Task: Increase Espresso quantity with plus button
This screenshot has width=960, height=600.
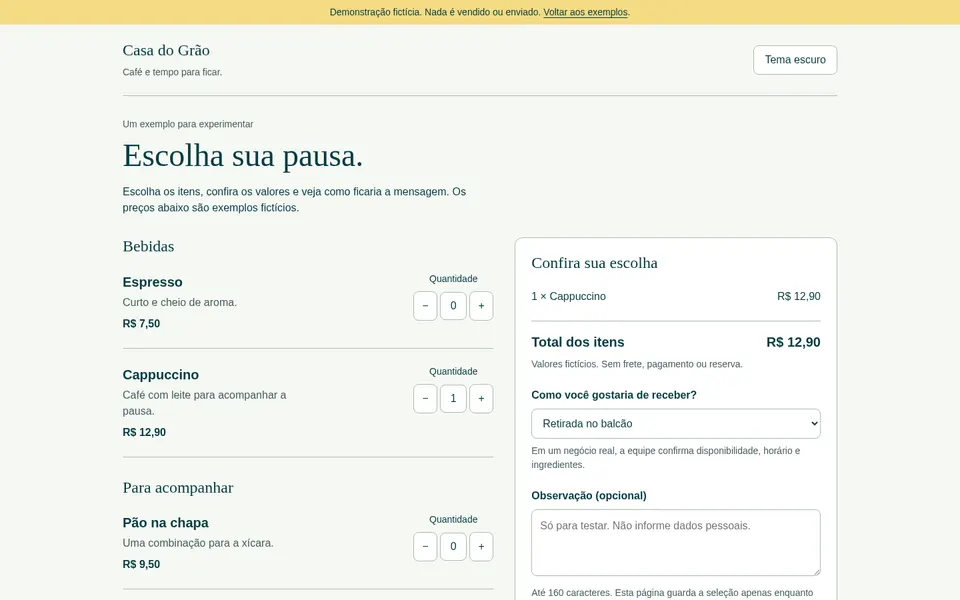Action: 481,306
